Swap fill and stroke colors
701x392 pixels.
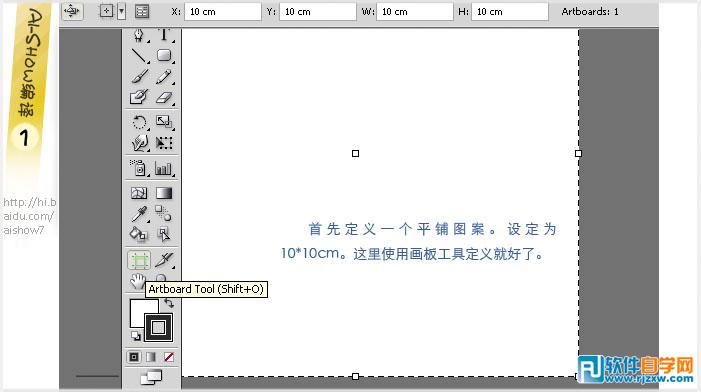tap(169, 303)
